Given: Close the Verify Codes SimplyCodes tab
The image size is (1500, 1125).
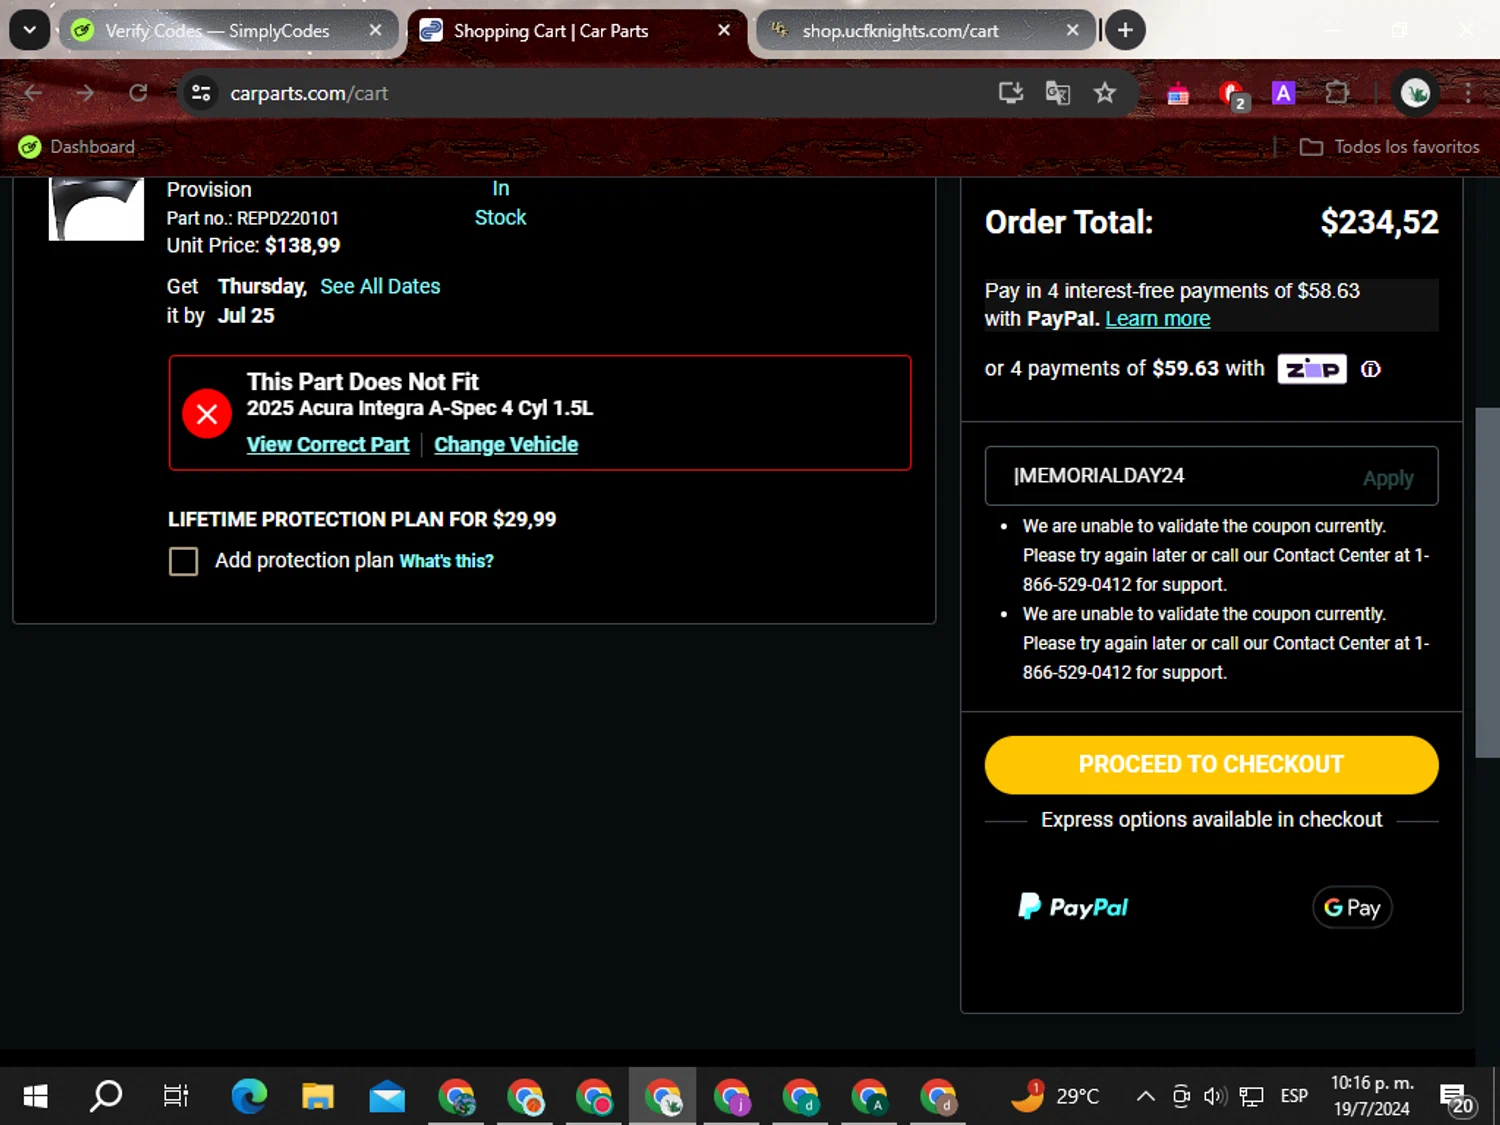Looking at the screenshot, I should (x=375, y=31).
